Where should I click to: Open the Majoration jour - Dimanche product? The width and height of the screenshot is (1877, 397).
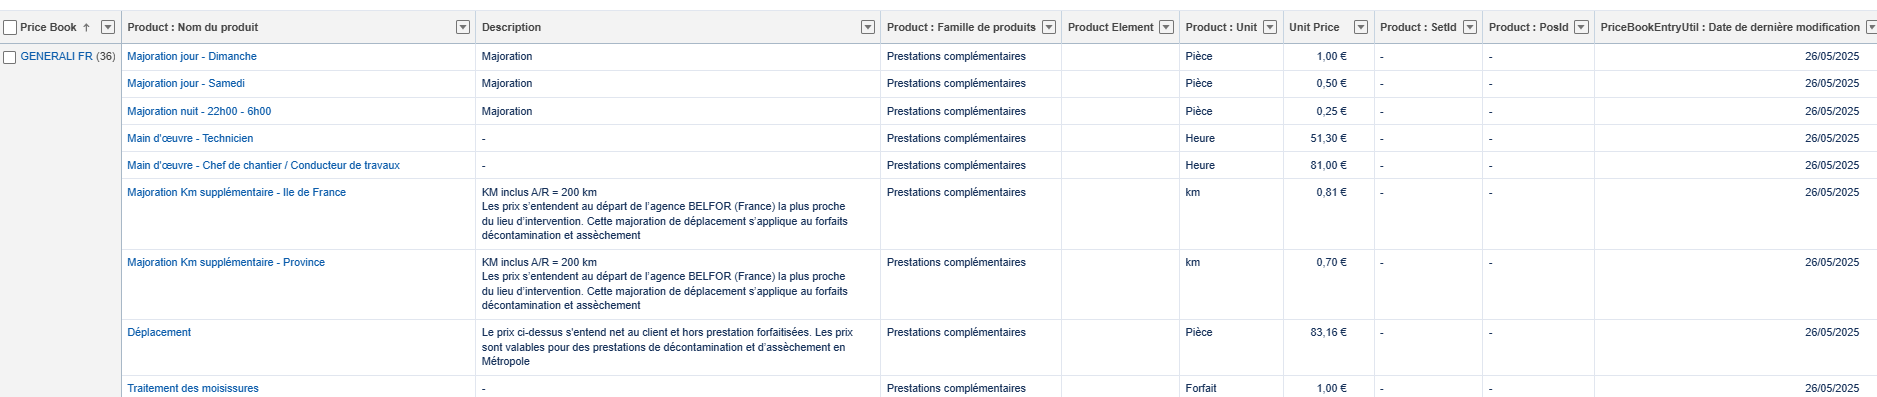[192, 56]
